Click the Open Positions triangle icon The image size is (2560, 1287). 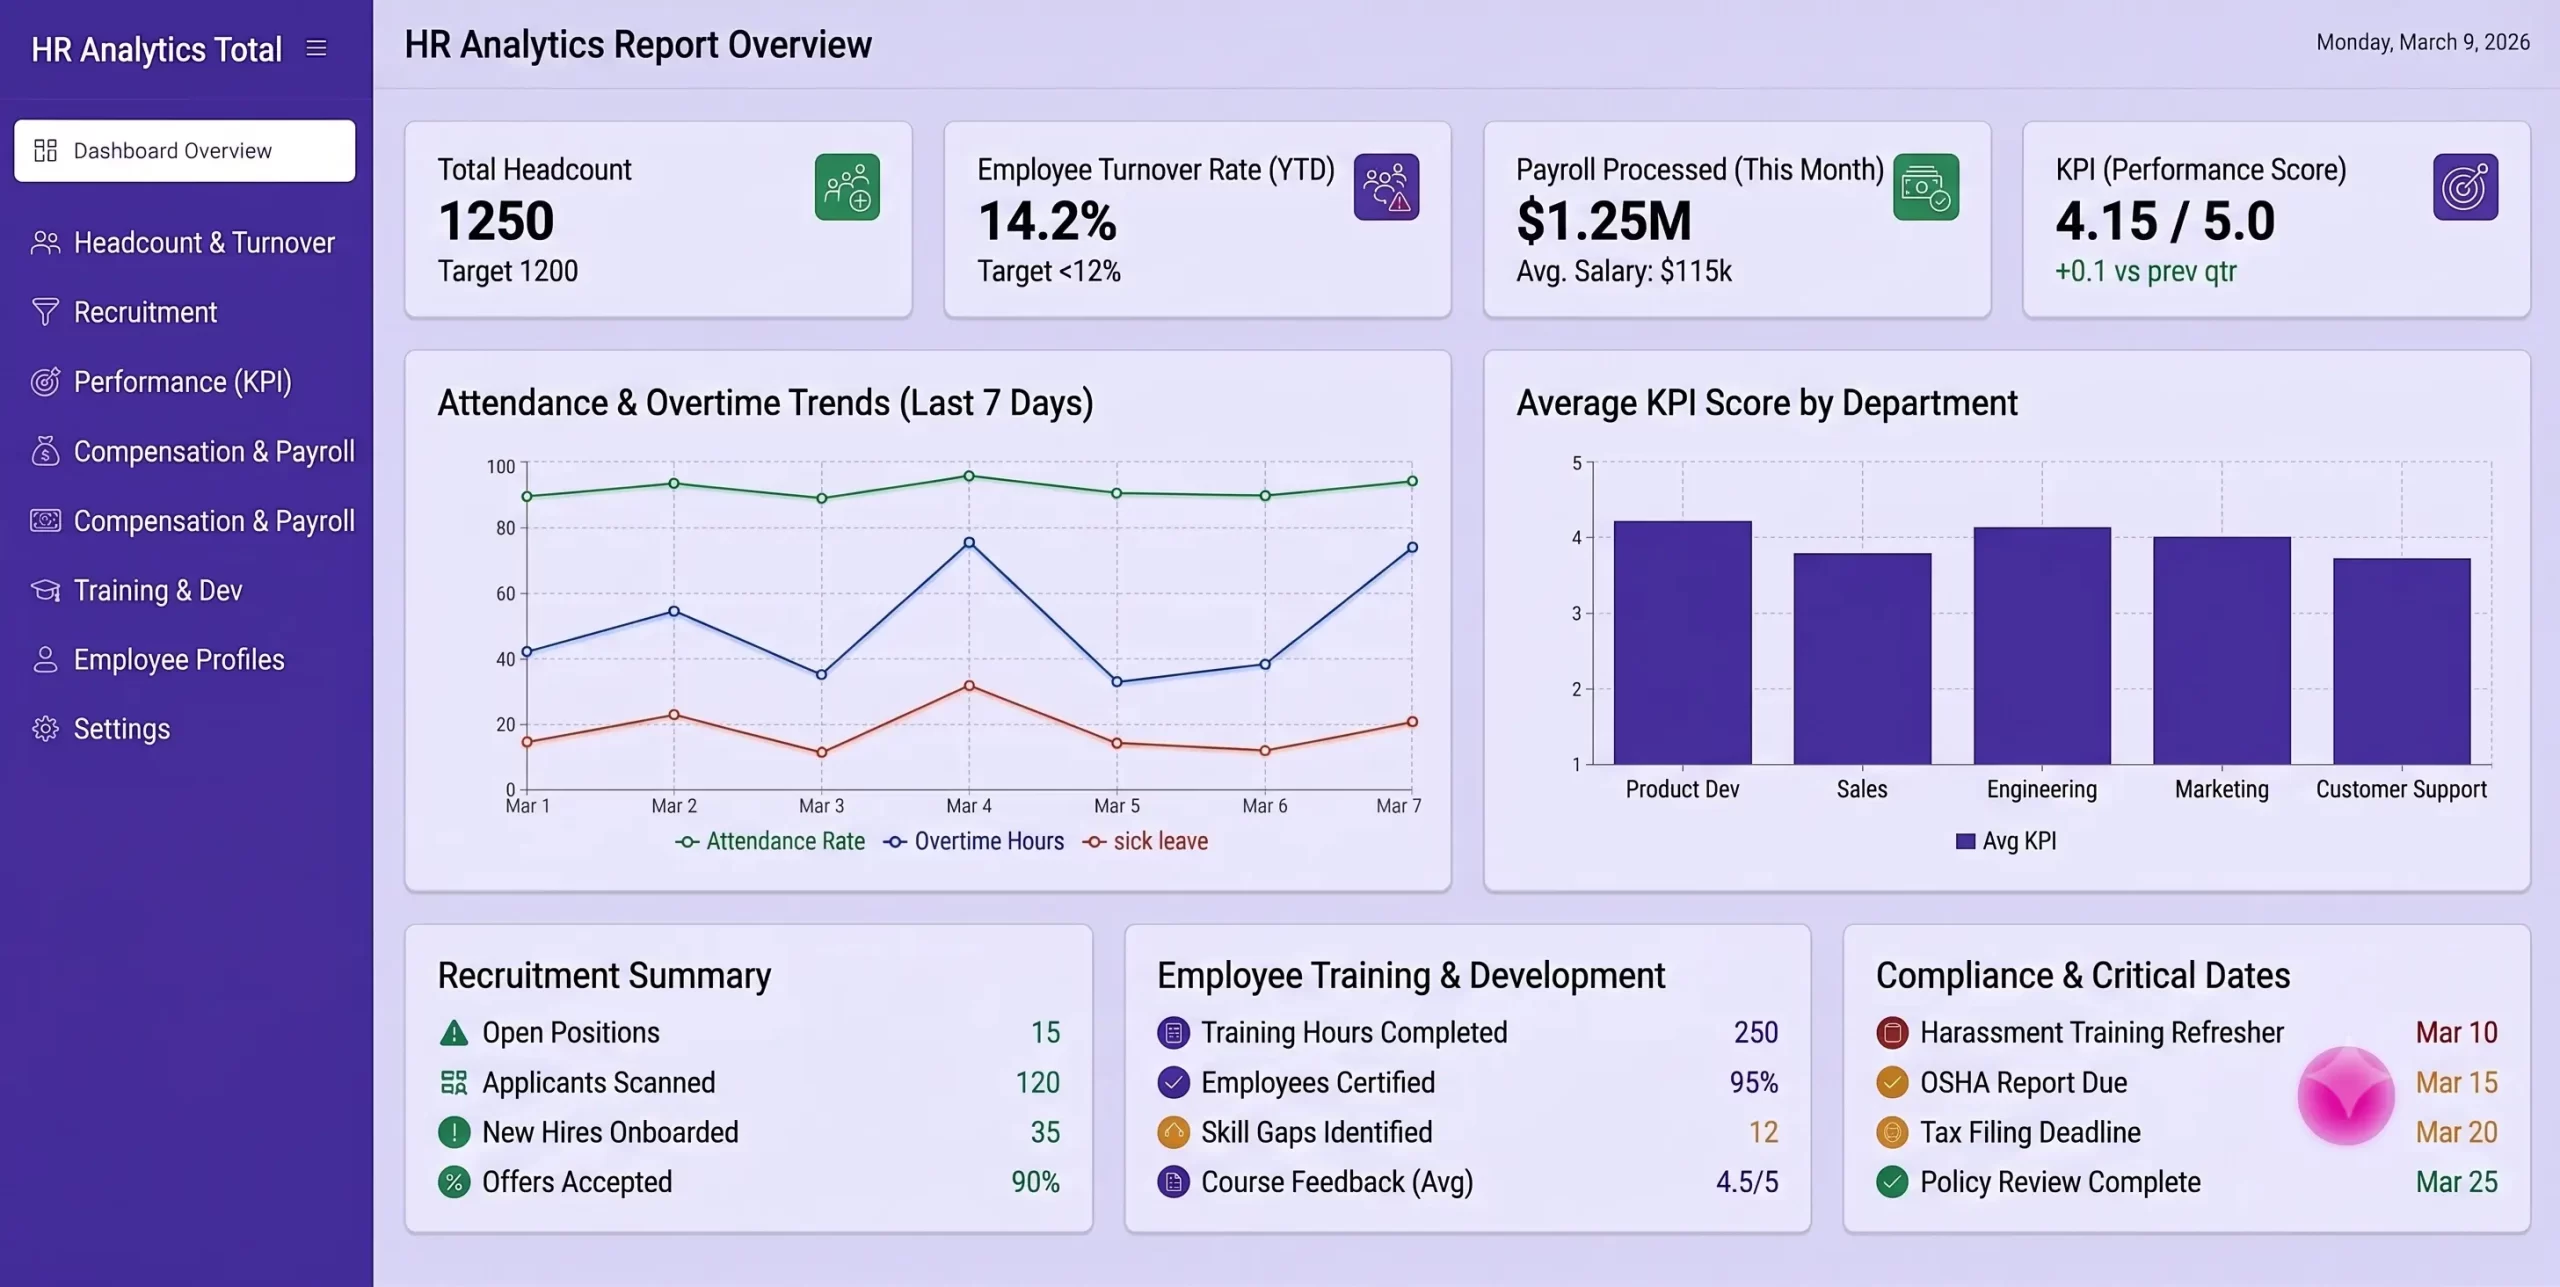[454, 1033]
